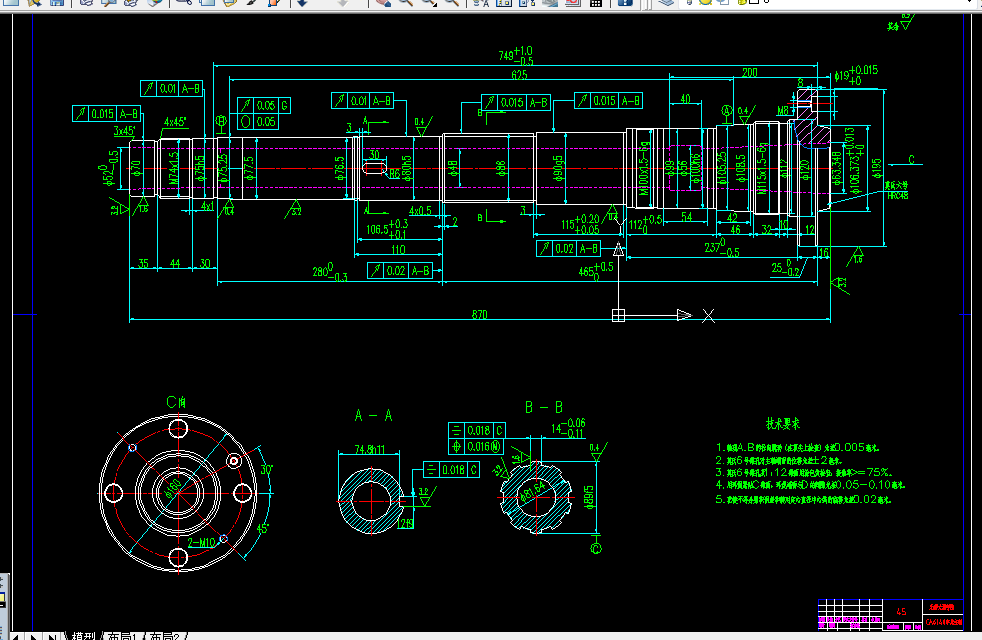Select the M8 thread callout
This screenshot has height=640, width=982.
[783, 111]
